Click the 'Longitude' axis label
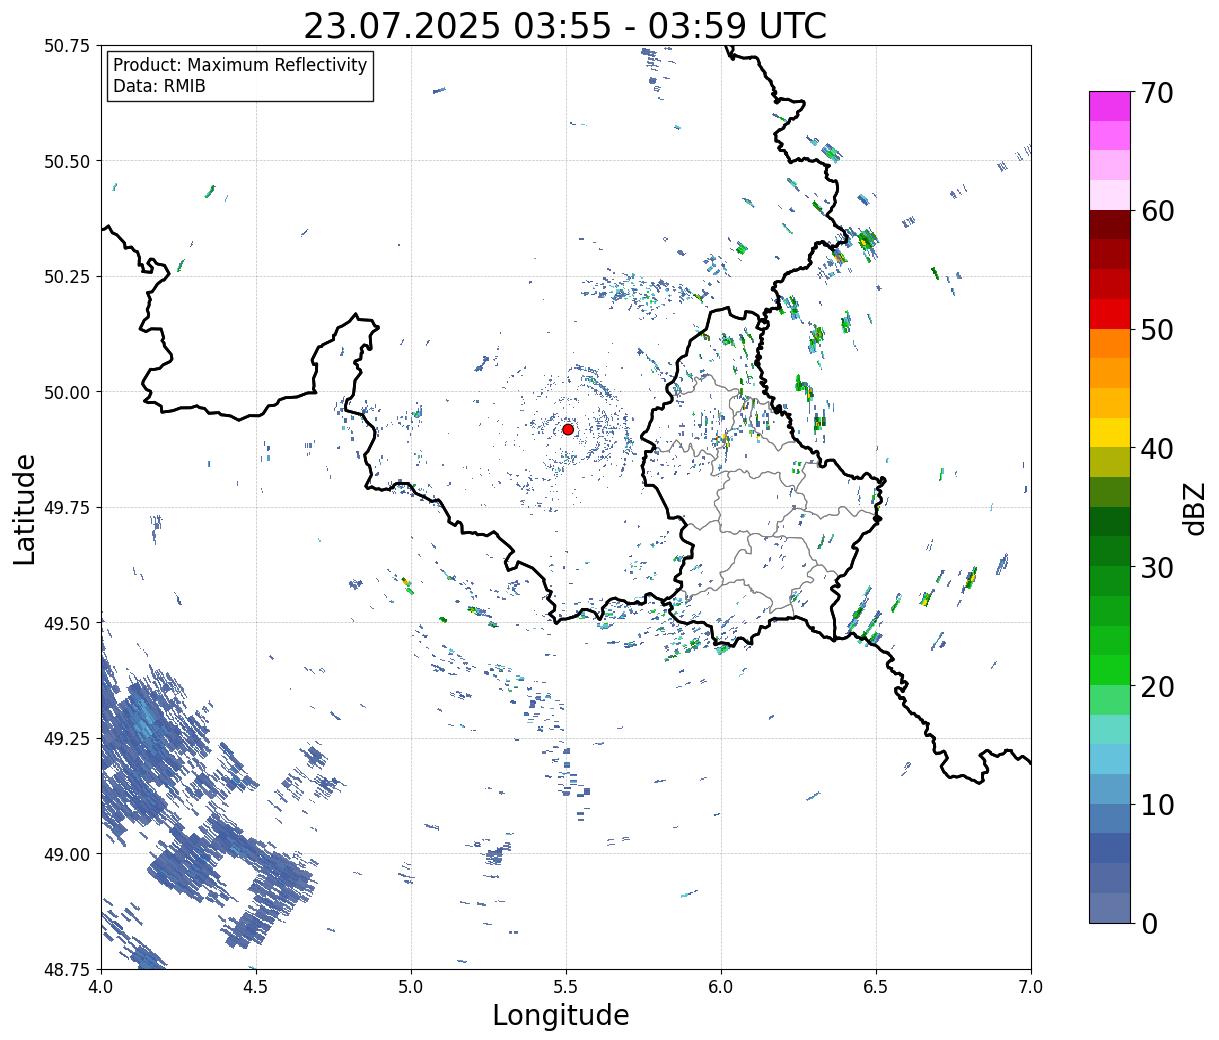 click(x=561, y=1015)
